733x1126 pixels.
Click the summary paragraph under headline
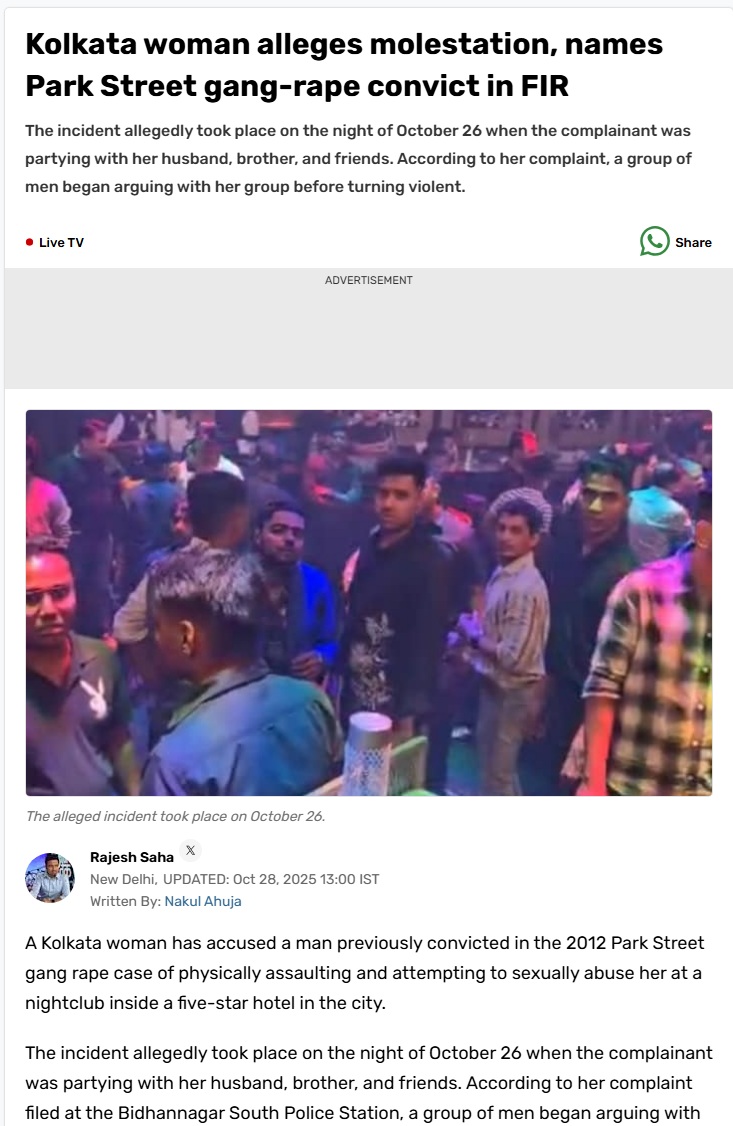[x=358, y=159]
